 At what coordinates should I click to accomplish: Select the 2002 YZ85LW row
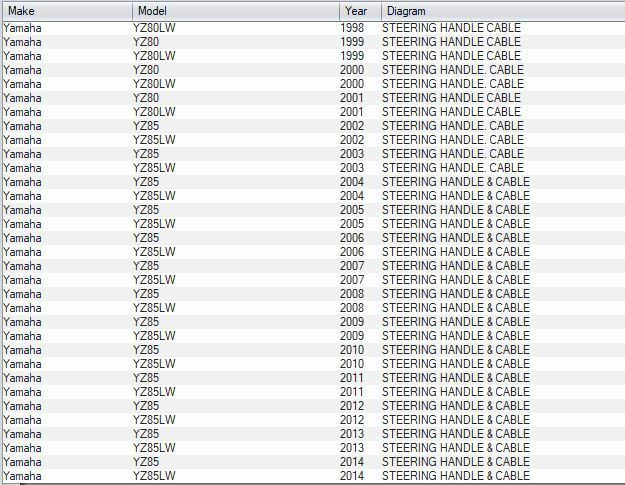(x=314, y=140)
